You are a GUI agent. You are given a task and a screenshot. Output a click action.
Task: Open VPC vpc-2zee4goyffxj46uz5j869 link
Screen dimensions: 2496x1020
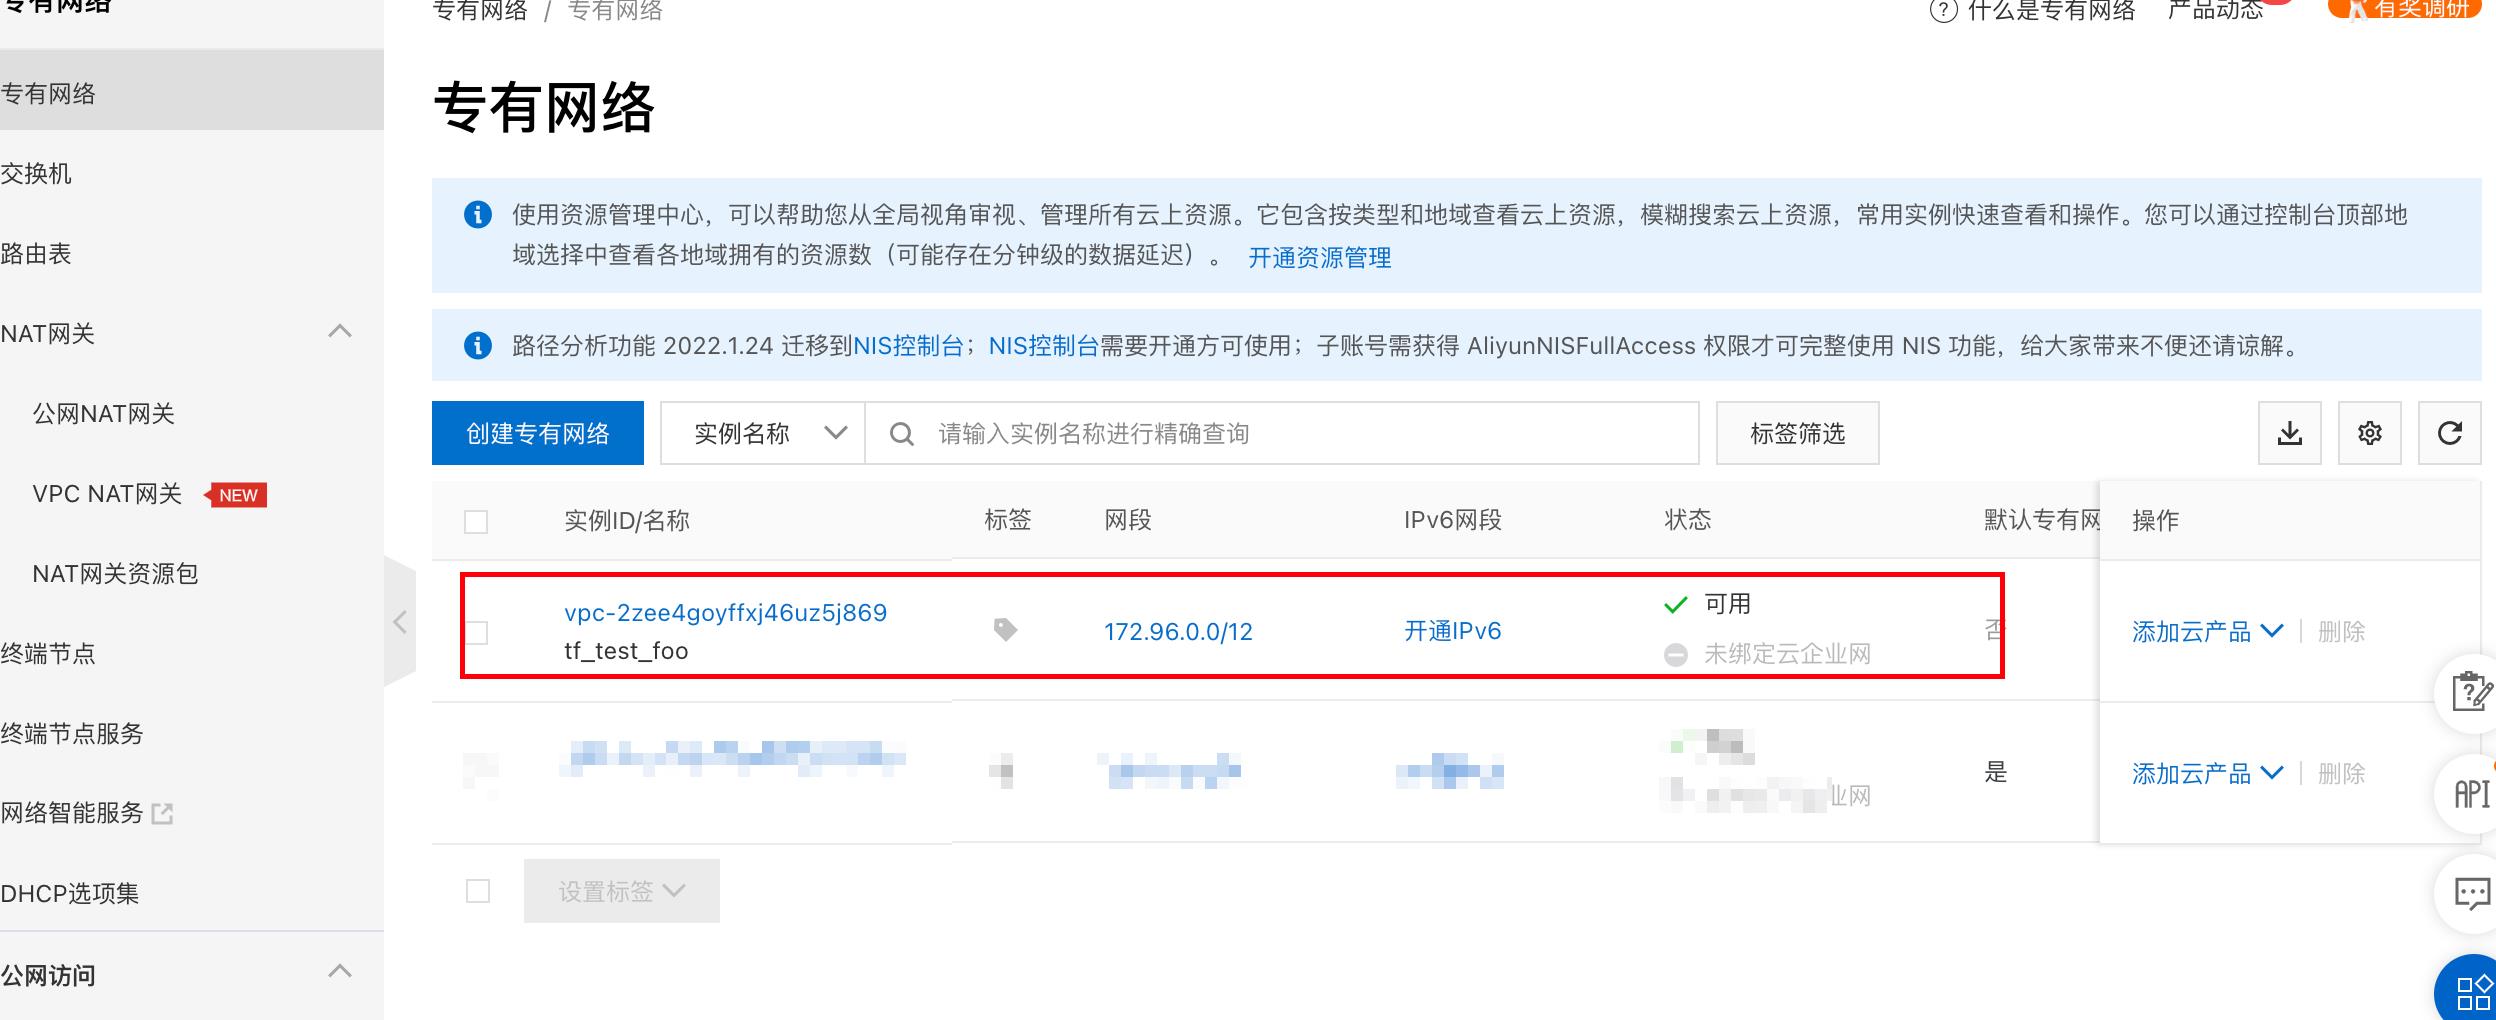[x=726, y=612]
